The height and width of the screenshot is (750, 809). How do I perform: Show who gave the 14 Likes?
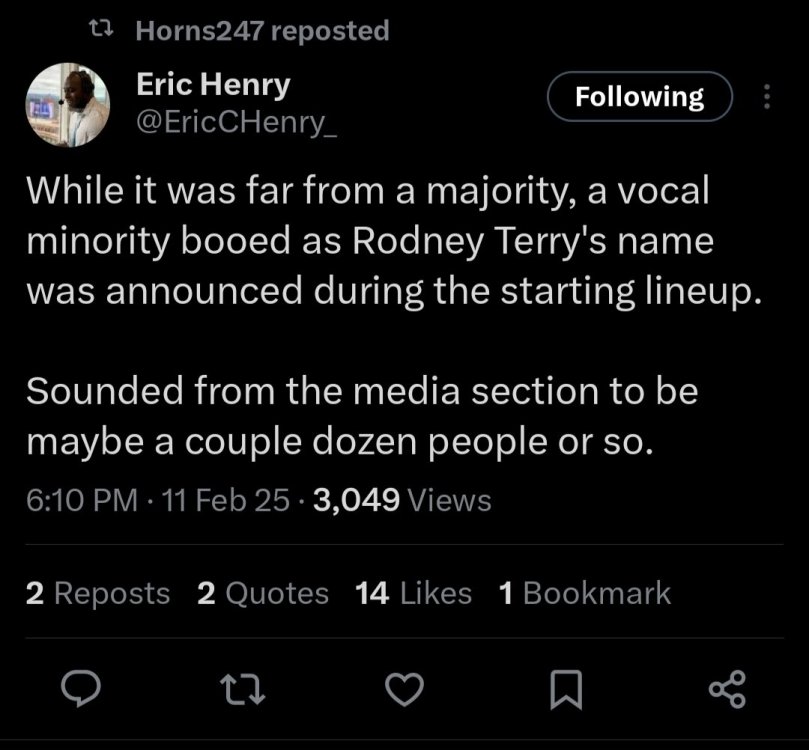(x=413, y=593)
